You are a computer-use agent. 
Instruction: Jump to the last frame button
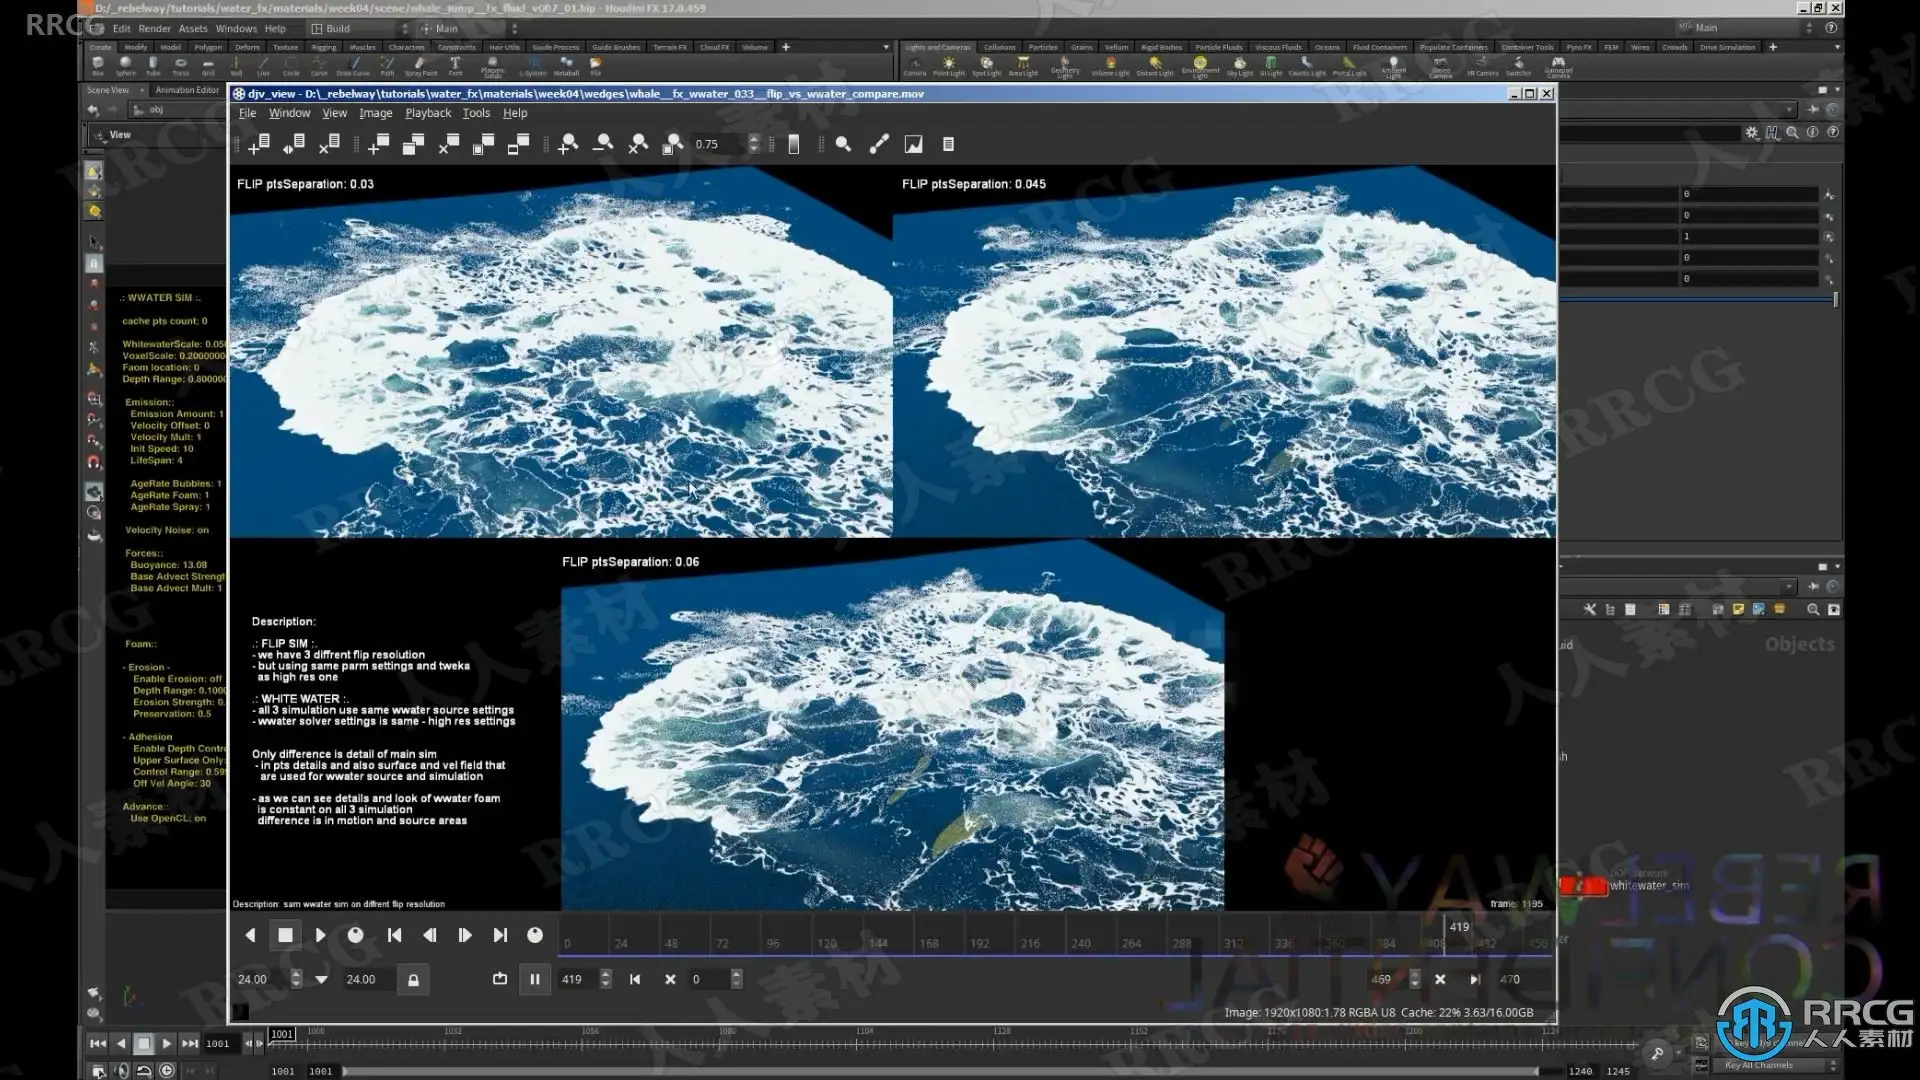(500, 935)
